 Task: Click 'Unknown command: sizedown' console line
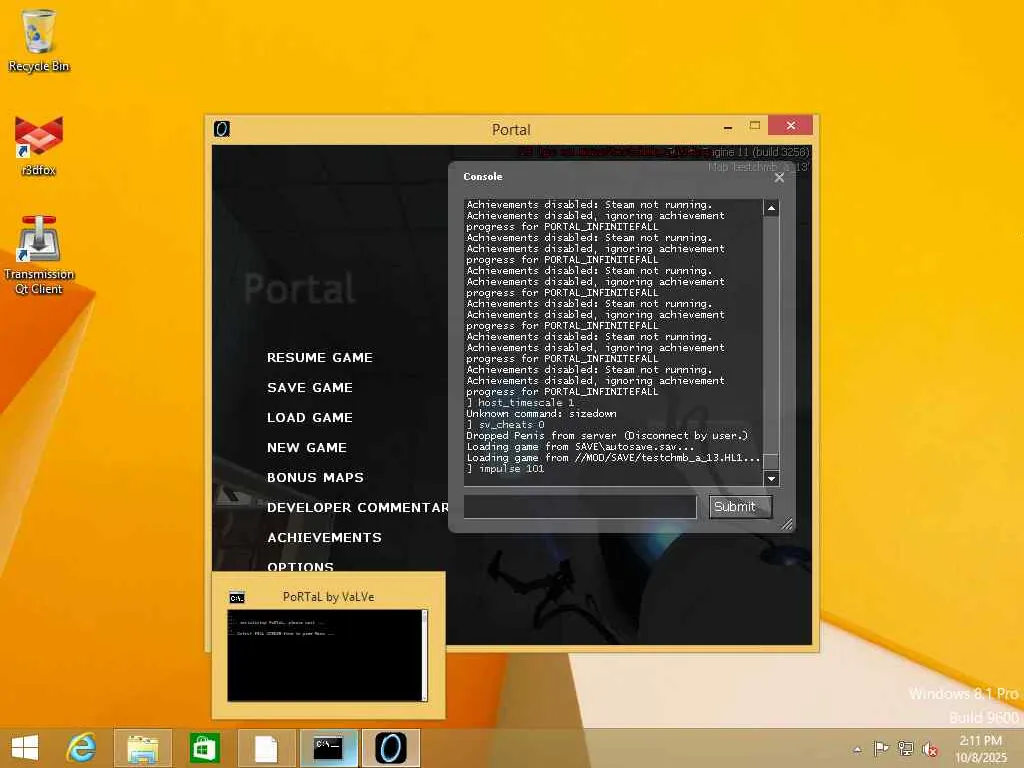(541, 414)
